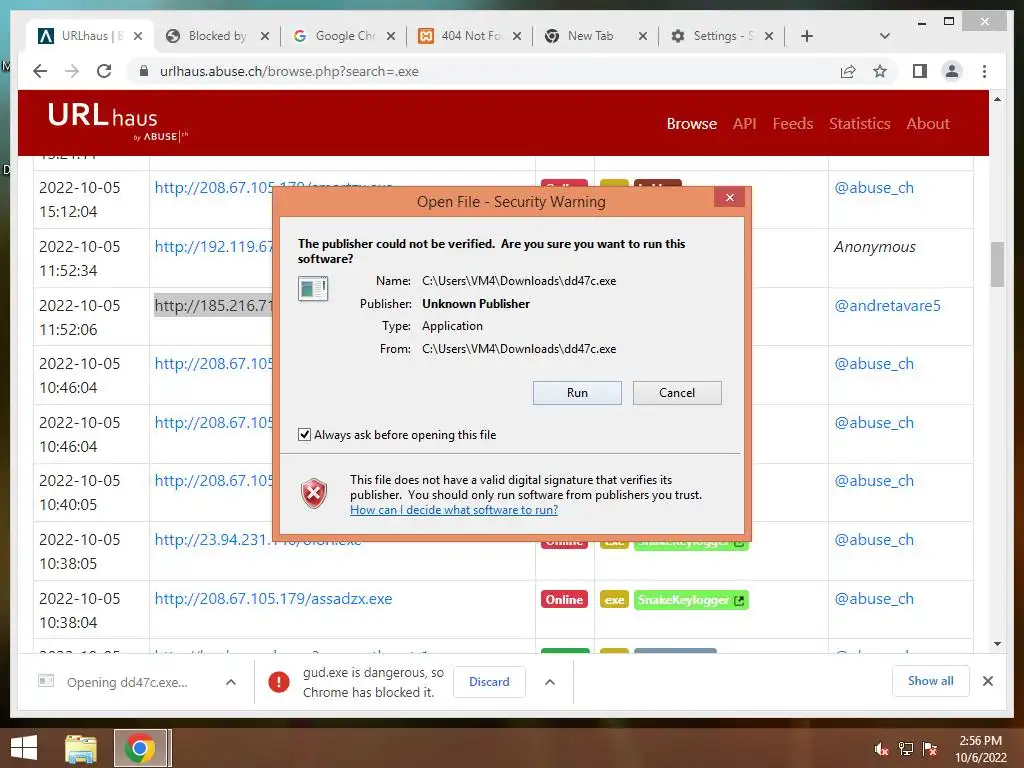Open 'How can I decide what software to run?' link
Image resolution: width=1024 pixels, height=768 pixels.
[x=454, y=510]
